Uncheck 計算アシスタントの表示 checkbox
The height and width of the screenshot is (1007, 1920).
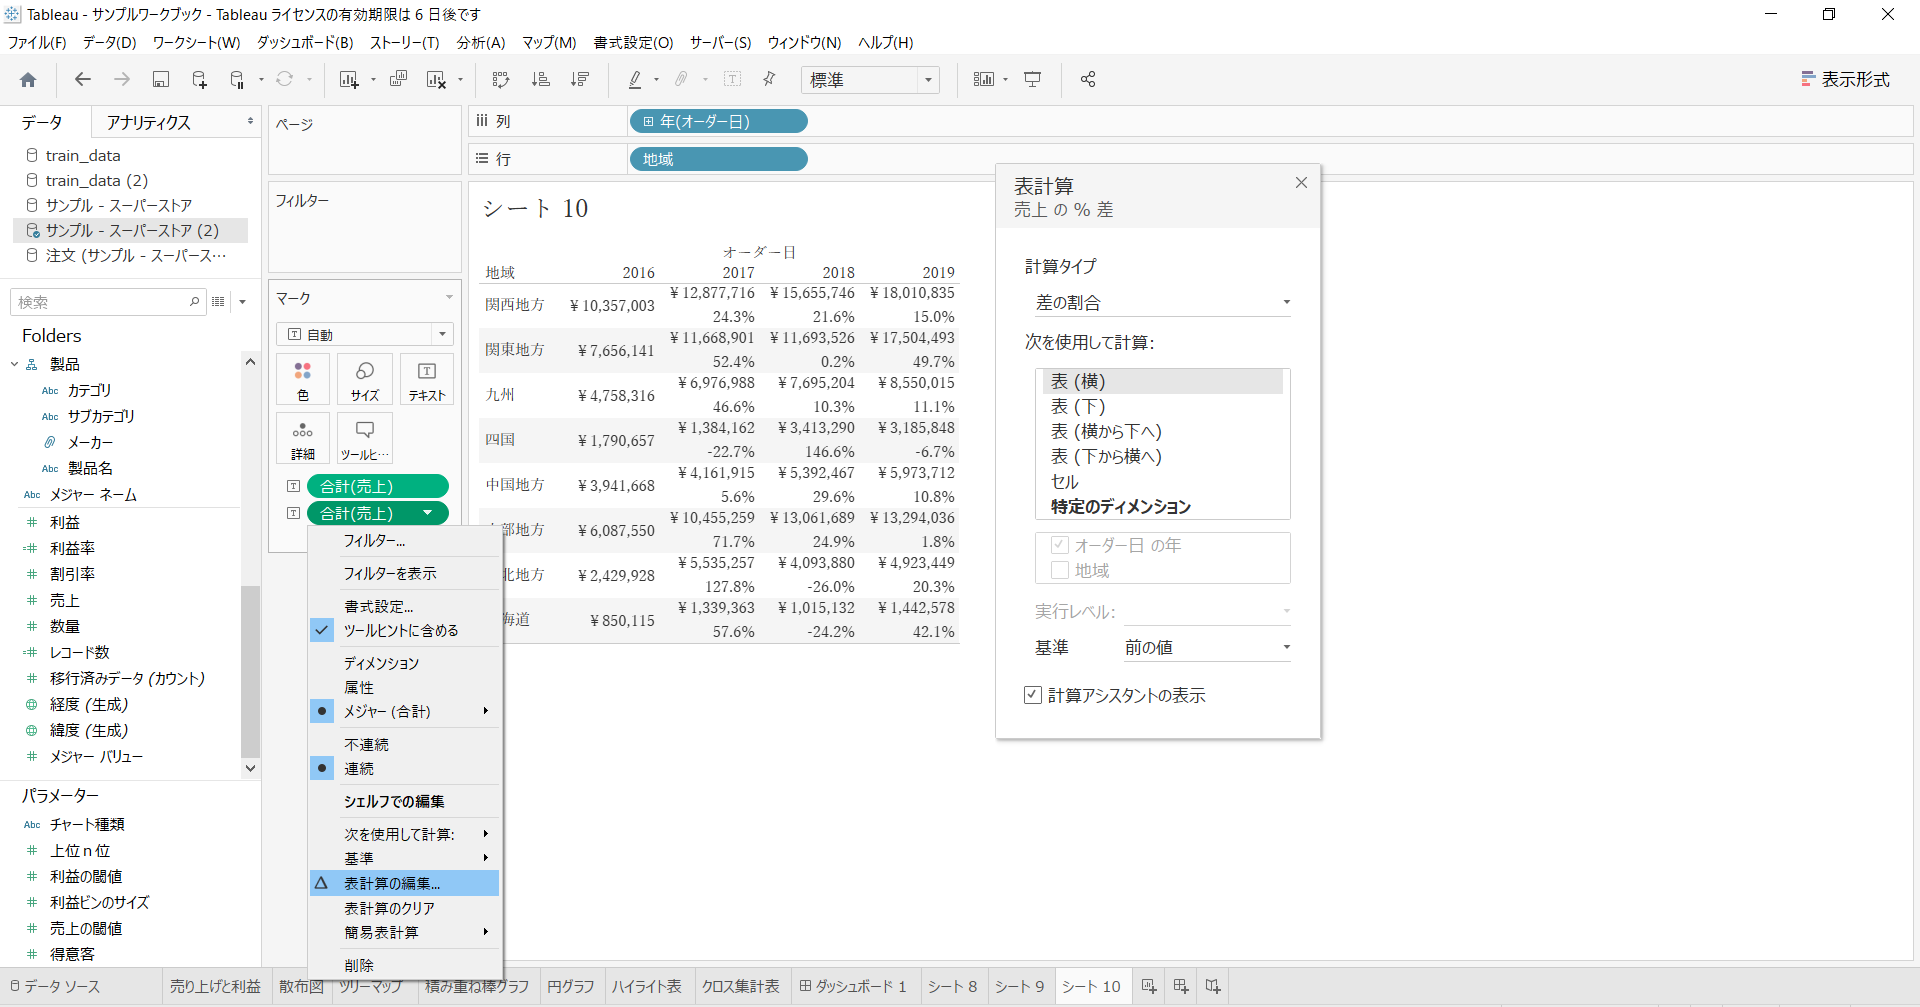click(1033, 695)
